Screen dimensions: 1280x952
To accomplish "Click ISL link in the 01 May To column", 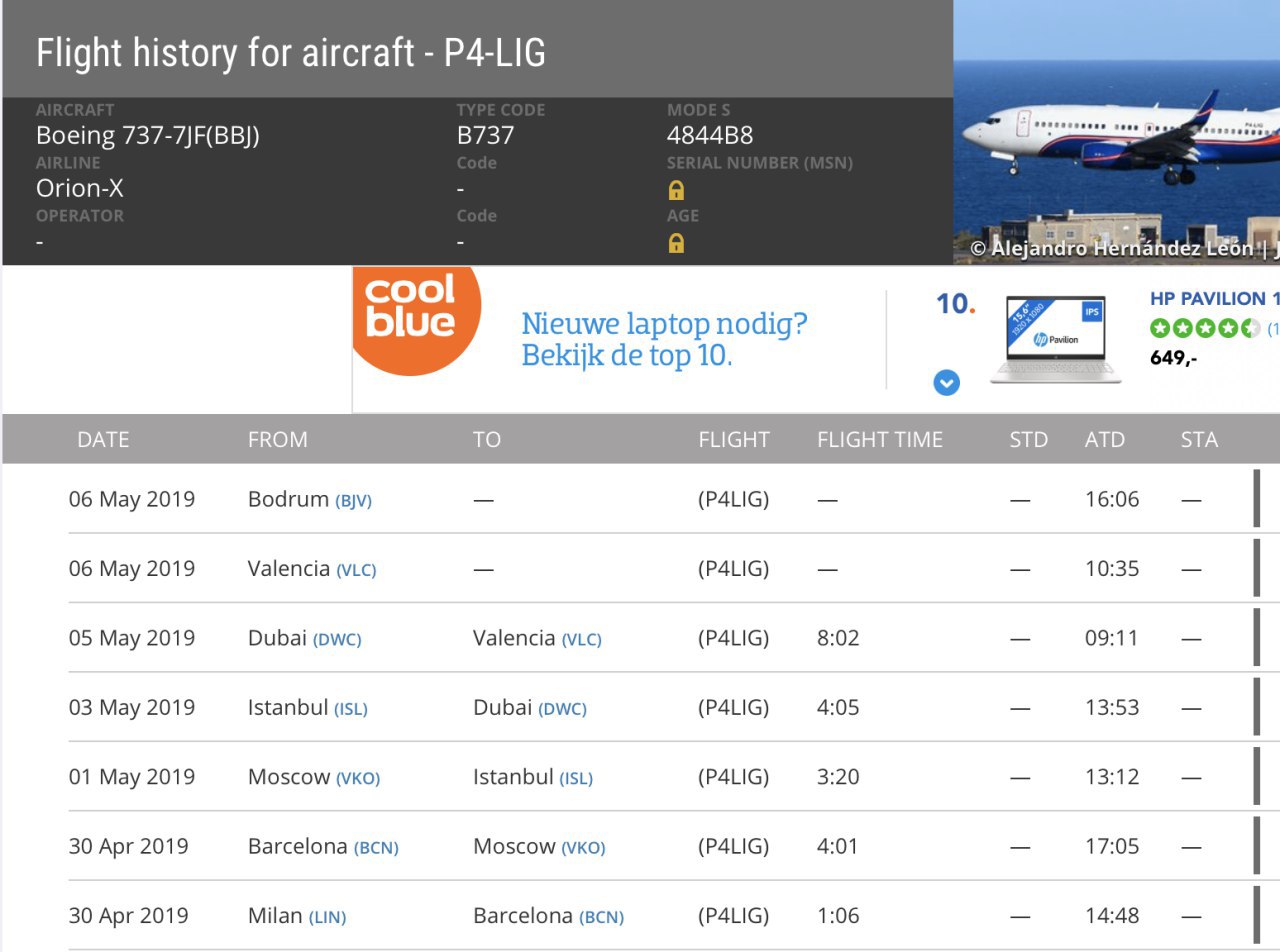I will [x=576, y=779].
